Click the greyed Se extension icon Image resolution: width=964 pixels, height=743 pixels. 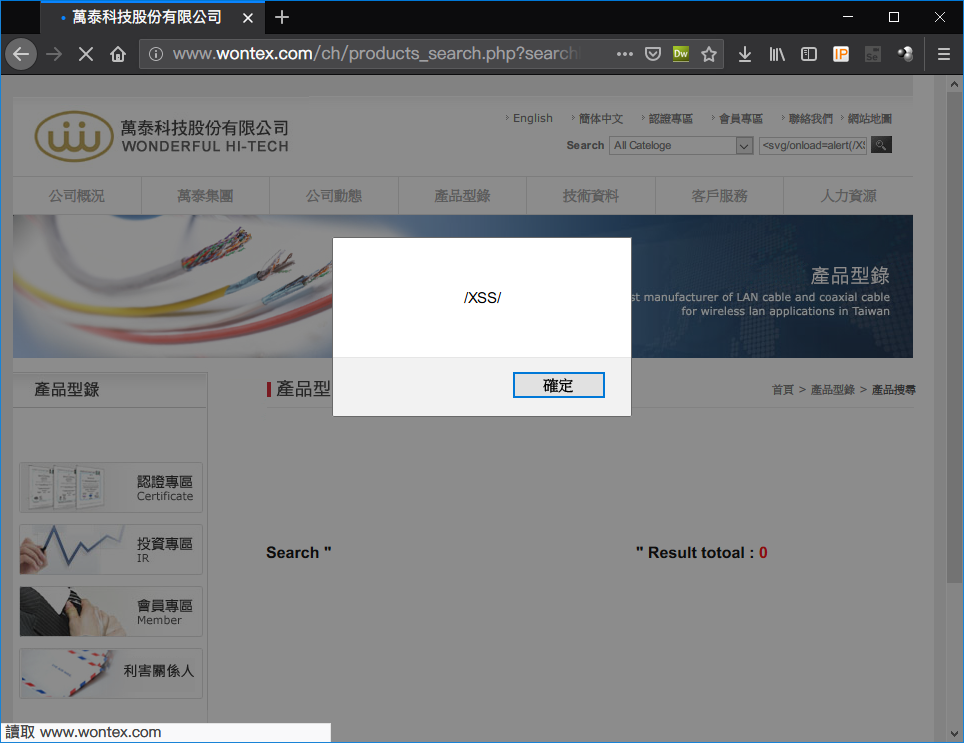pos(872,54)
